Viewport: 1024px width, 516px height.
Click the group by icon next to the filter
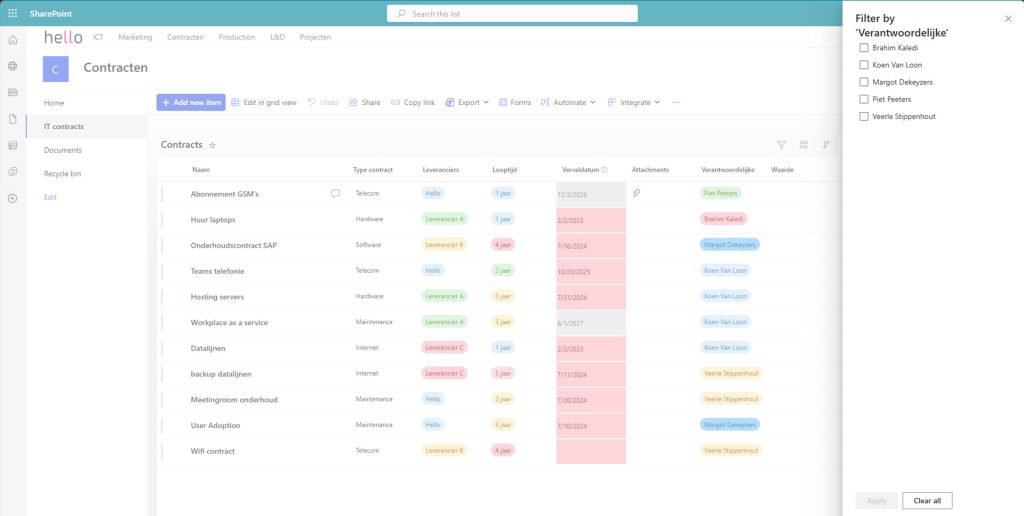tap(804, 144)
